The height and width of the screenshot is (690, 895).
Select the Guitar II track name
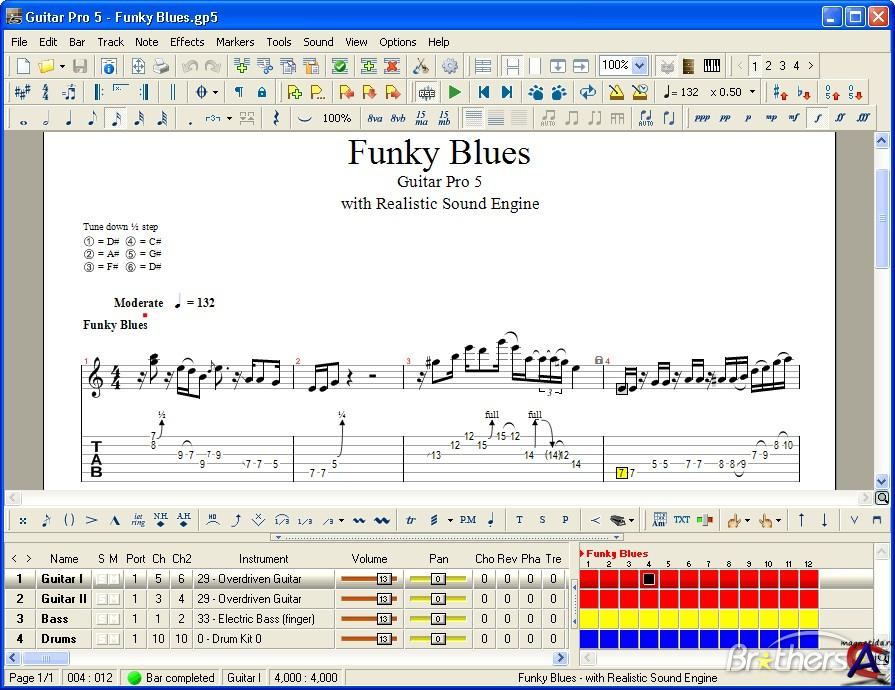(64, 599)
